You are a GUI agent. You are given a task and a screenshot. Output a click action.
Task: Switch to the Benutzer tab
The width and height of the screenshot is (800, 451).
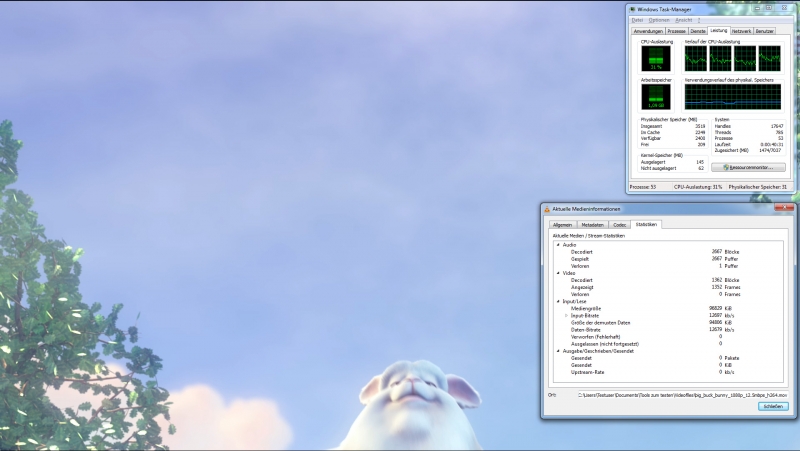coord(764,31)
